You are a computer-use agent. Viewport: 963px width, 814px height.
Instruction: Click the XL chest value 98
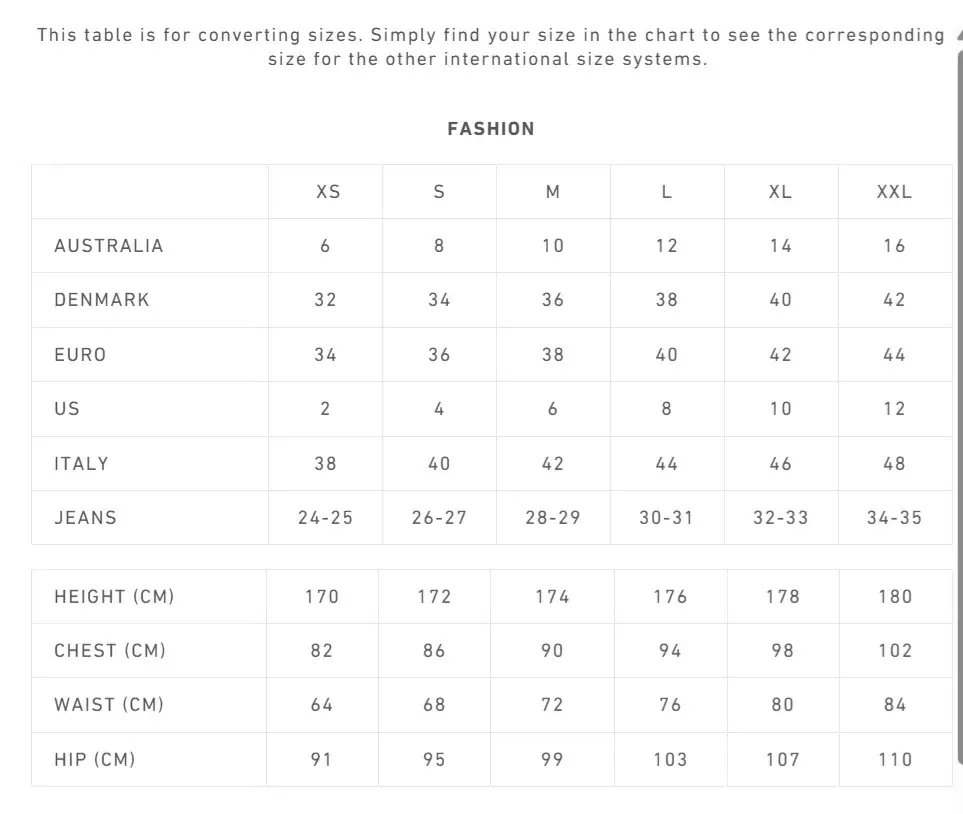[x=782, y=651]
